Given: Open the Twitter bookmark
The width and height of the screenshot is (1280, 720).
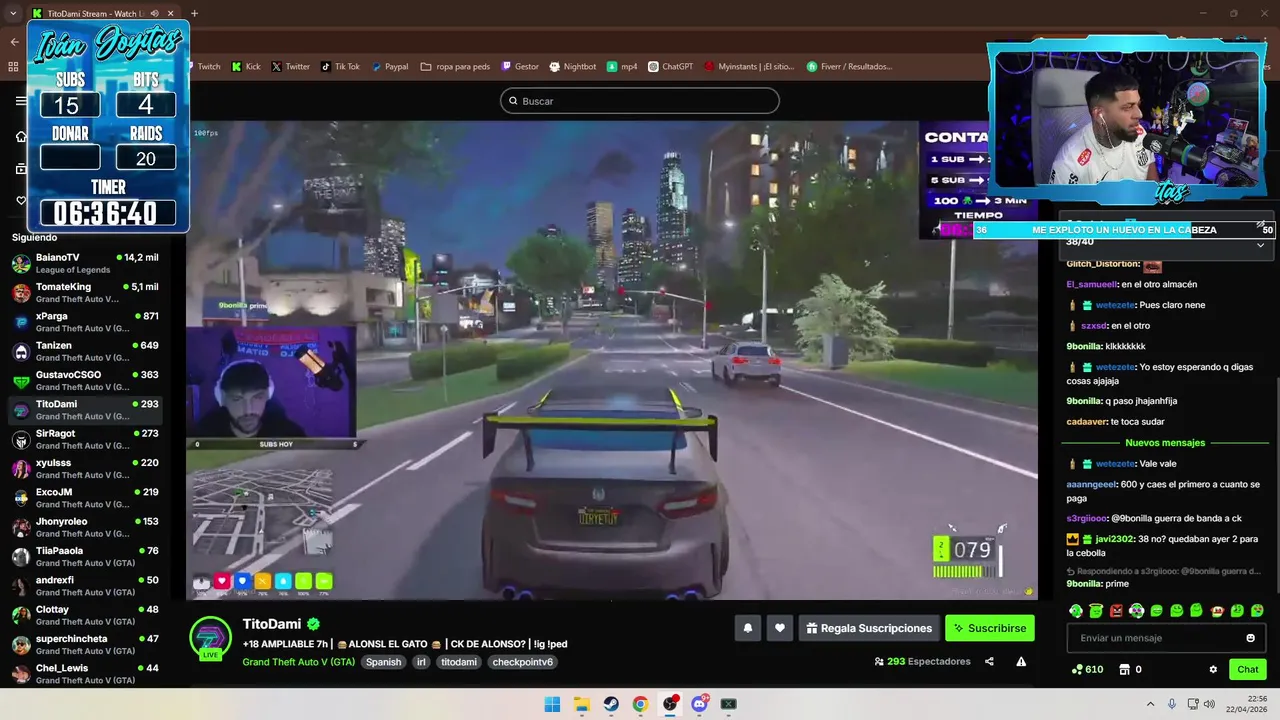Looking at the screenshot, I should pos(291,67).
